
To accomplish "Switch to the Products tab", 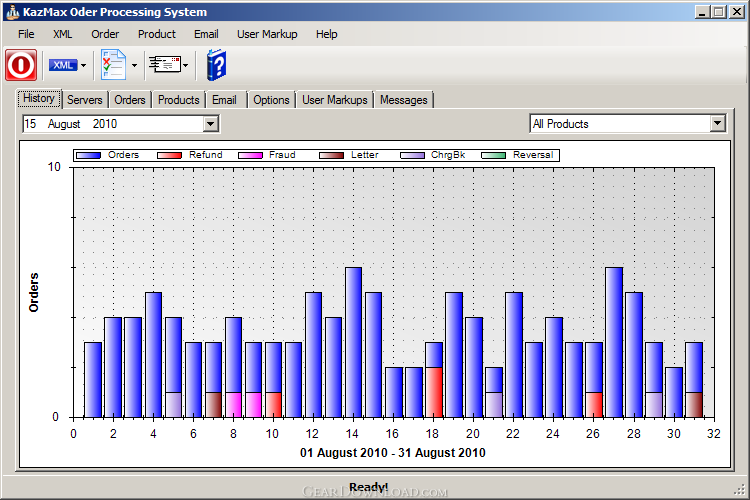I will point(178,100).
